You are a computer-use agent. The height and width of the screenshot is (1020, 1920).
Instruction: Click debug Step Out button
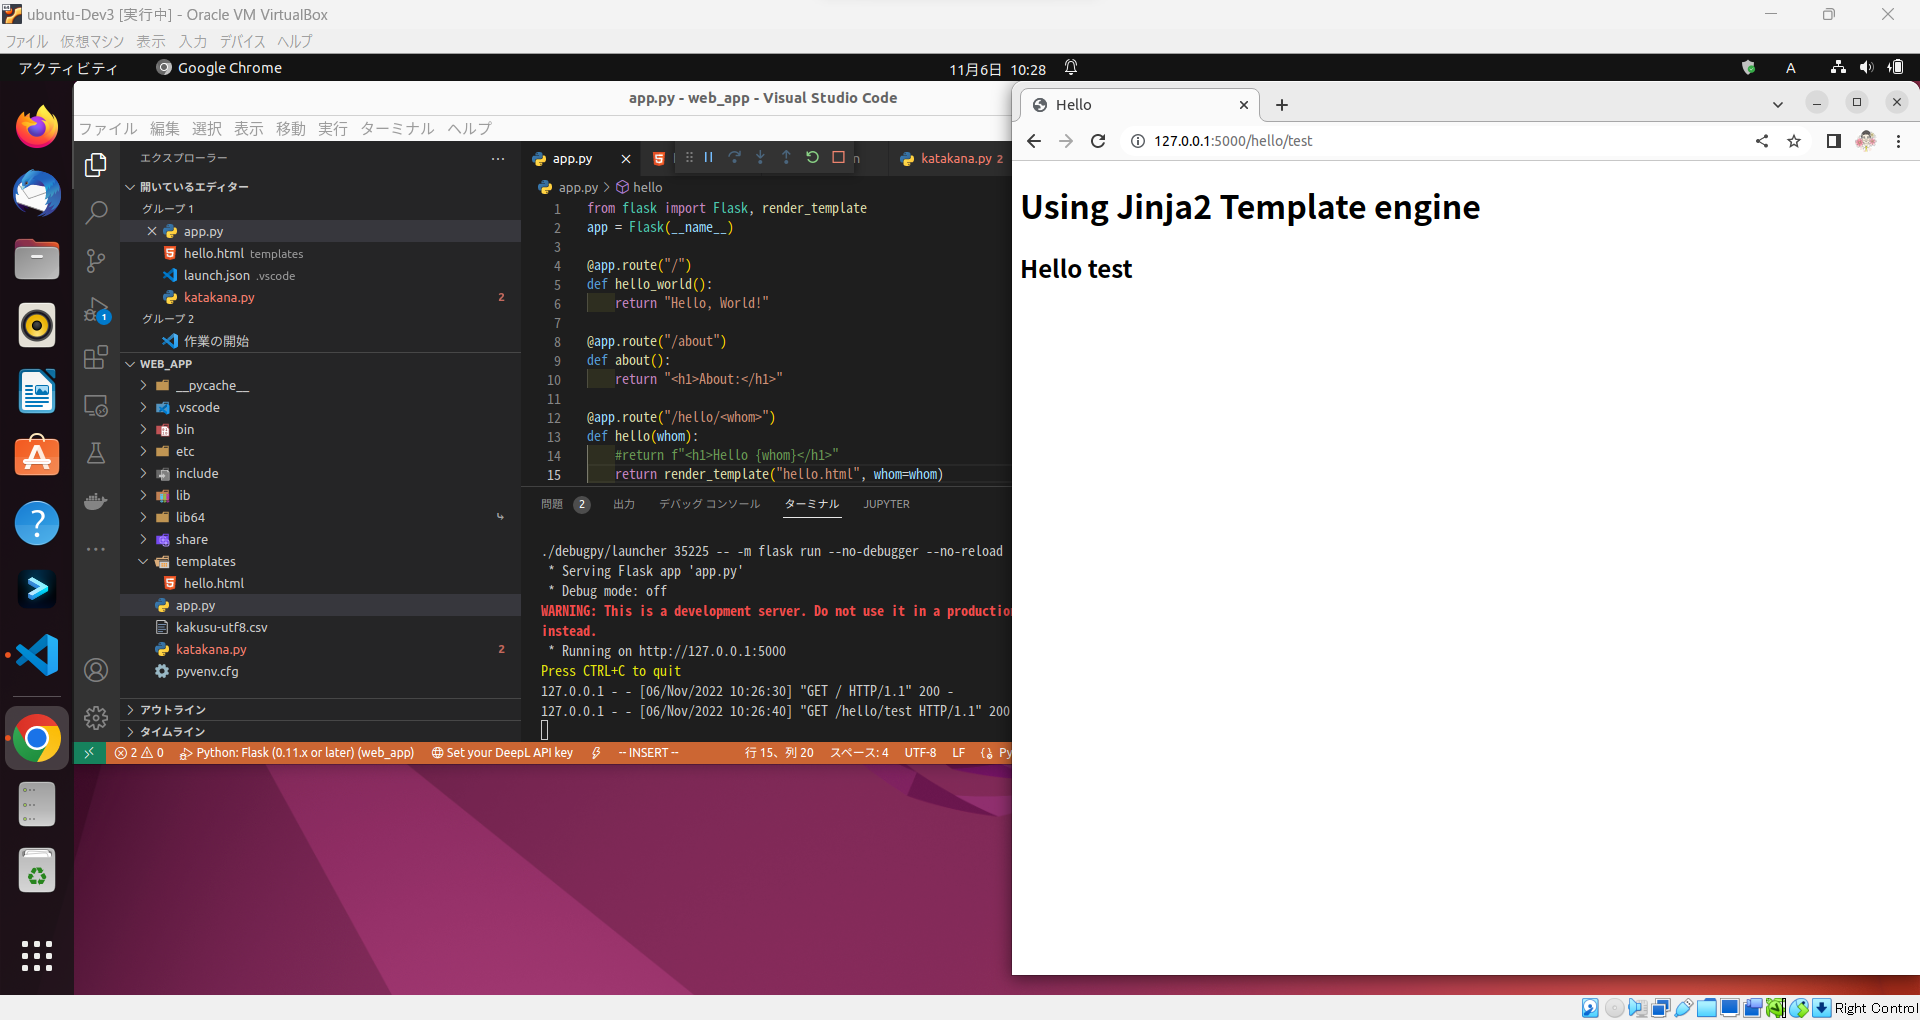point(786,158)
